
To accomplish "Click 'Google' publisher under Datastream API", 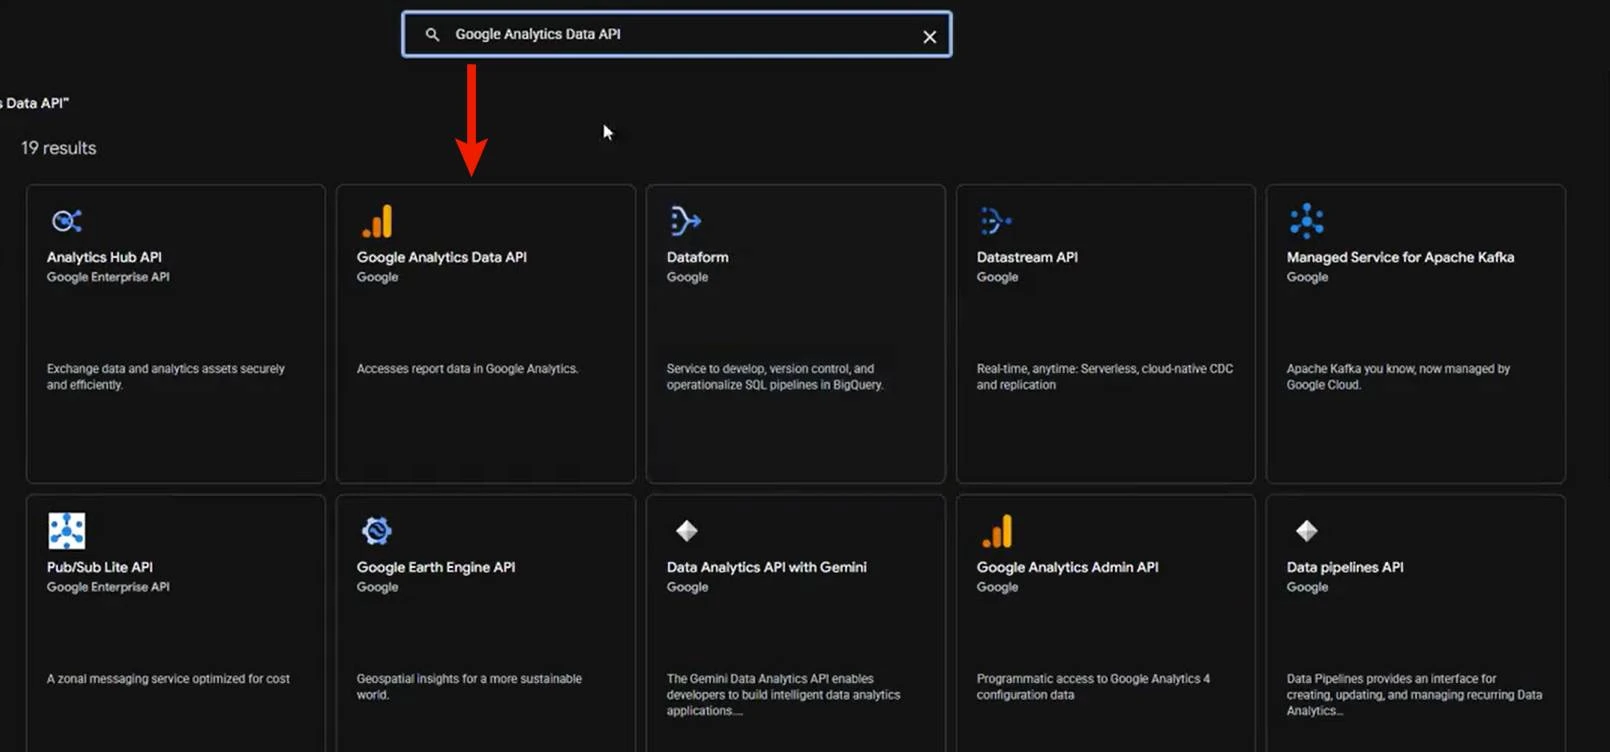I will tap(997, 277).
